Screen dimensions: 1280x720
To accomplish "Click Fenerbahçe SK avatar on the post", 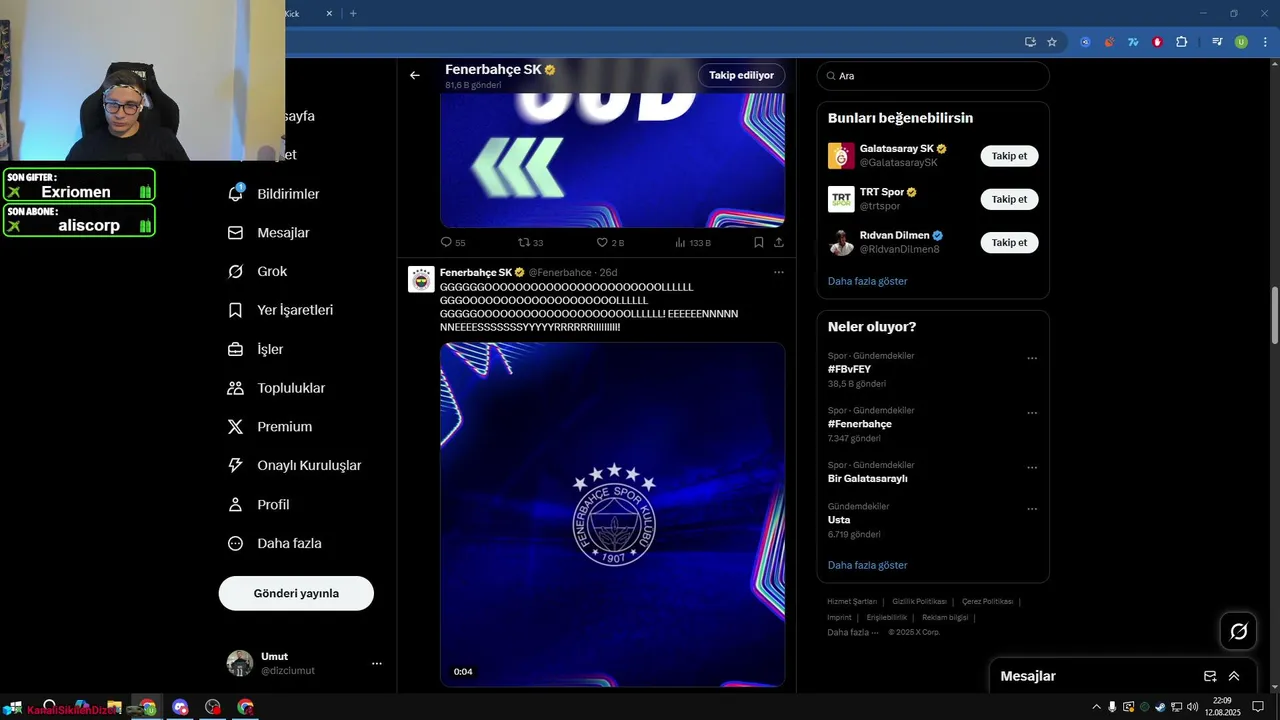I will point(421,280).
